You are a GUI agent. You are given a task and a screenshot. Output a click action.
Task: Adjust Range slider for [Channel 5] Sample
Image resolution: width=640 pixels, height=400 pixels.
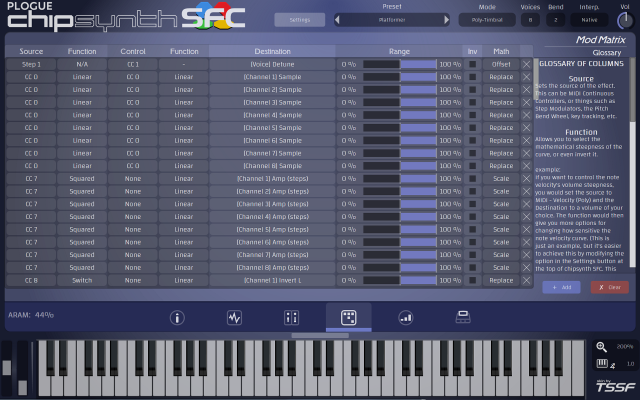point(400,128)
